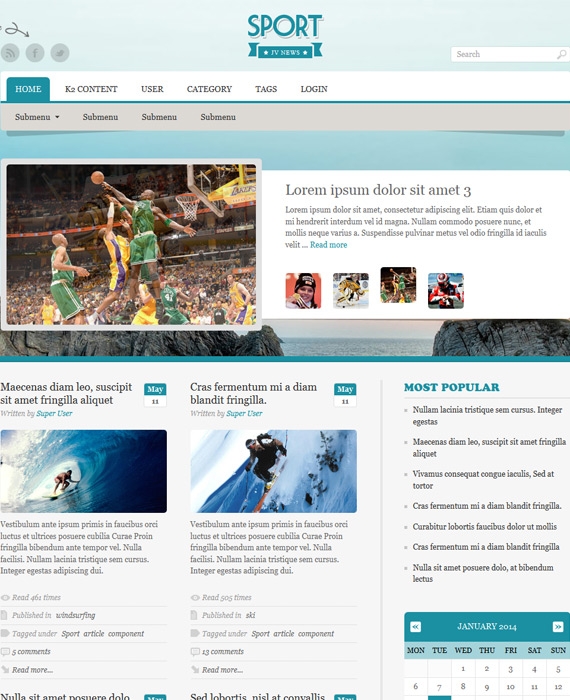Open the 13 comments link
This screenshot has width=570, height=700.
223,651
